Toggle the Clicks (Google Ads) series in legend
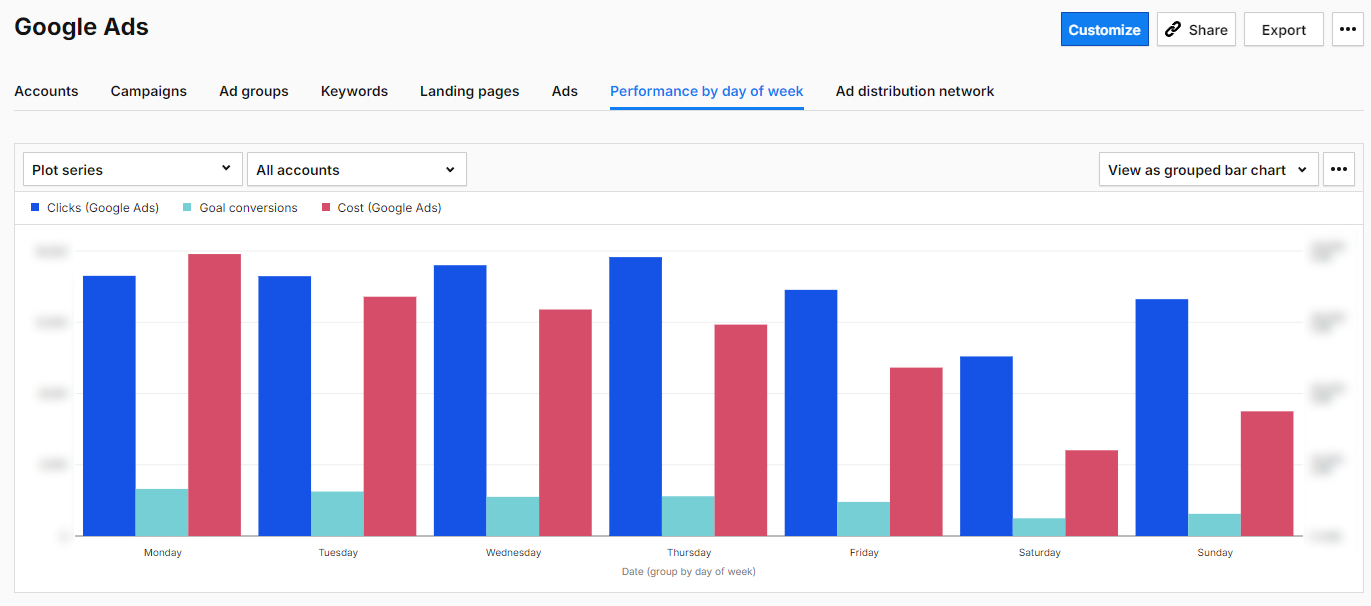The height and width of the screenshot is (606, 1371). [x=95, y=207]
